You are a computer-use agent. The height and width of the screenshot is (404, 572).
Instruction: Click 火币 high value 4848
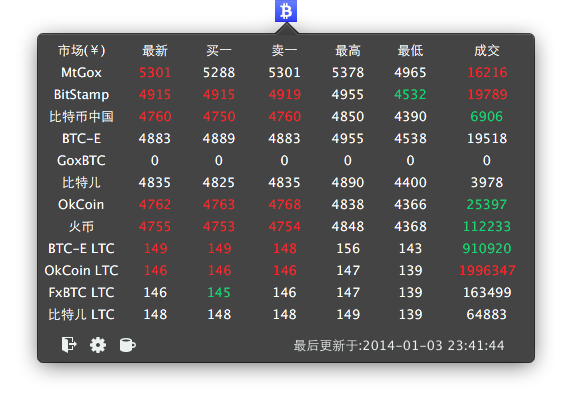[348, 227]
